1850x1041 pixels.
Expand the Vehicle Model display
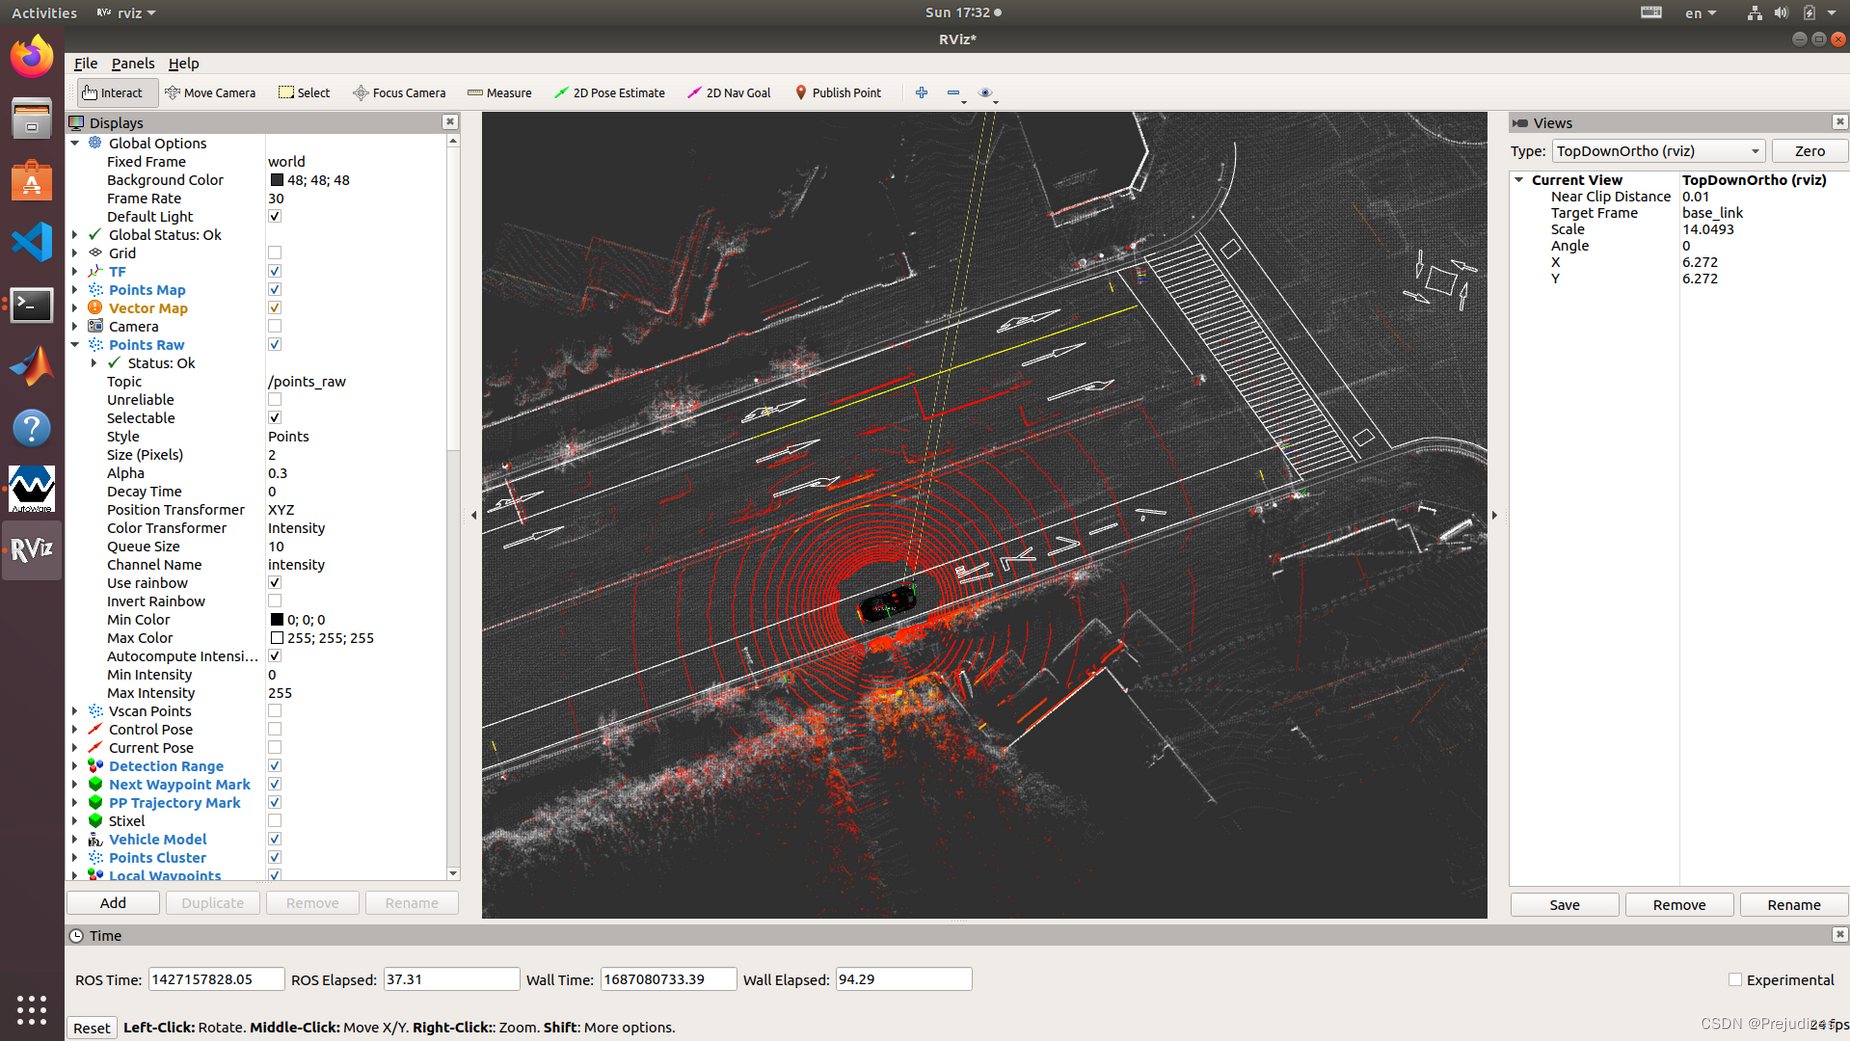75,839
